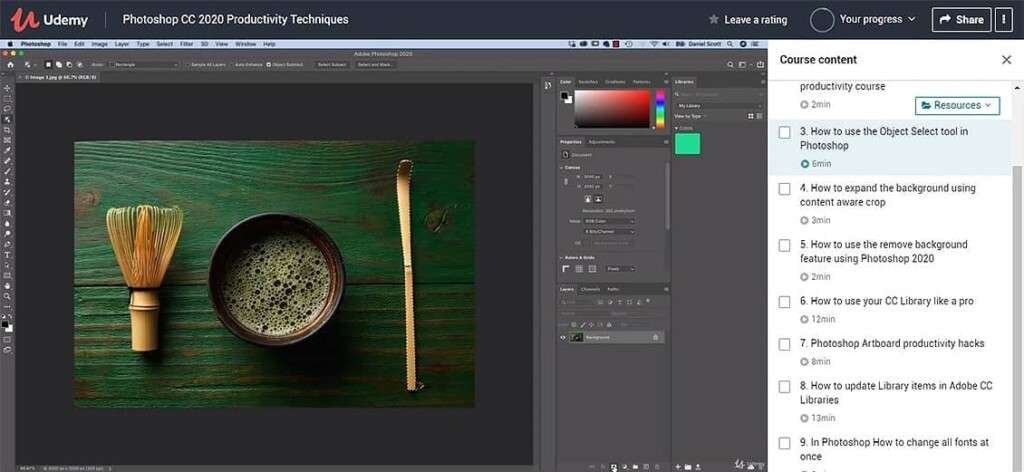
Task: Open the RGB Color mode dropdown
Action: click(x=609, y=221)
